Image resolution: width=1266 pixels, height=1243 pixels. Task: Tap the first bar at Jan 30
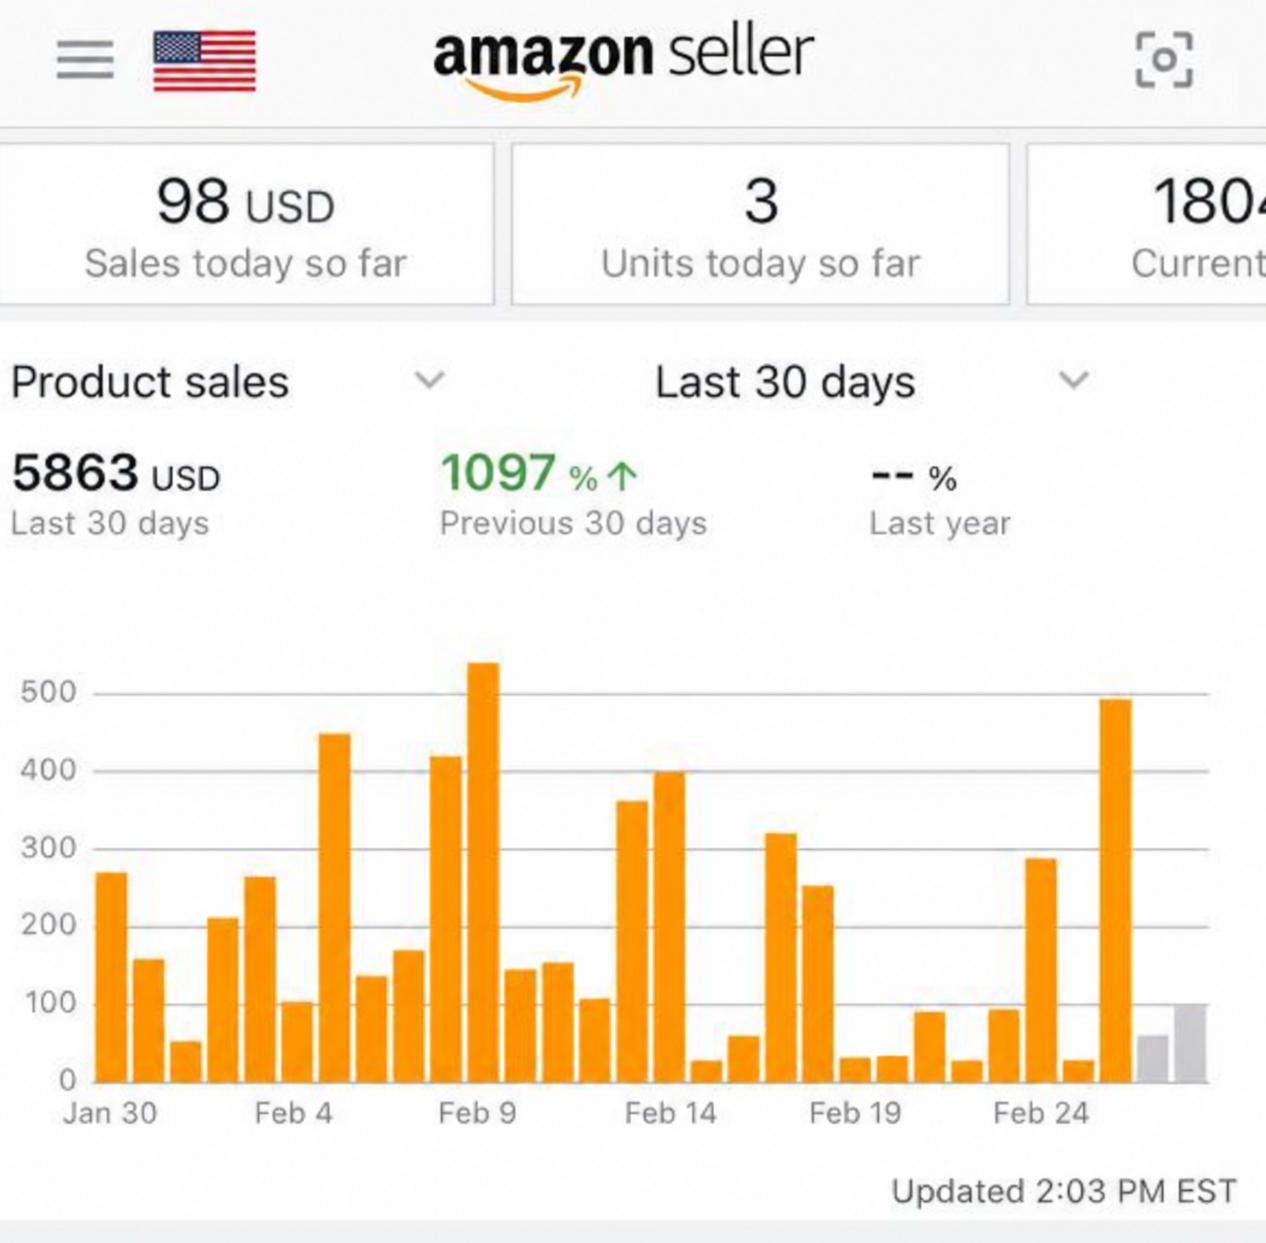click(111, 977)
